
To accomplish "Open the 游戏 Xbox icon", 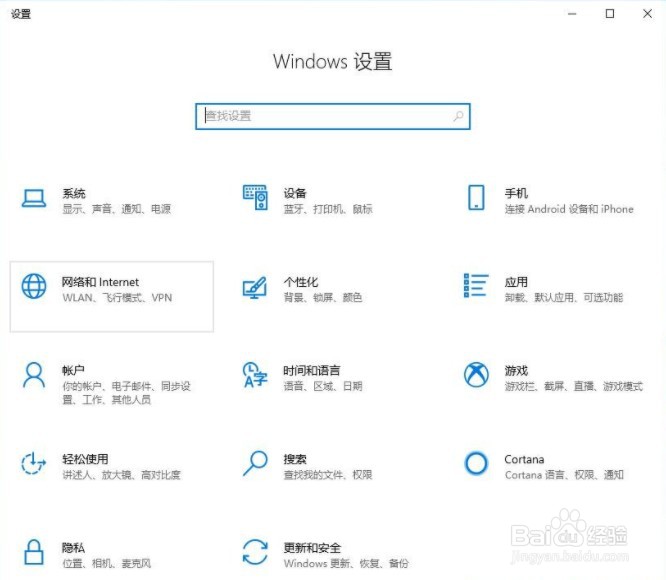I will [476, 374].
